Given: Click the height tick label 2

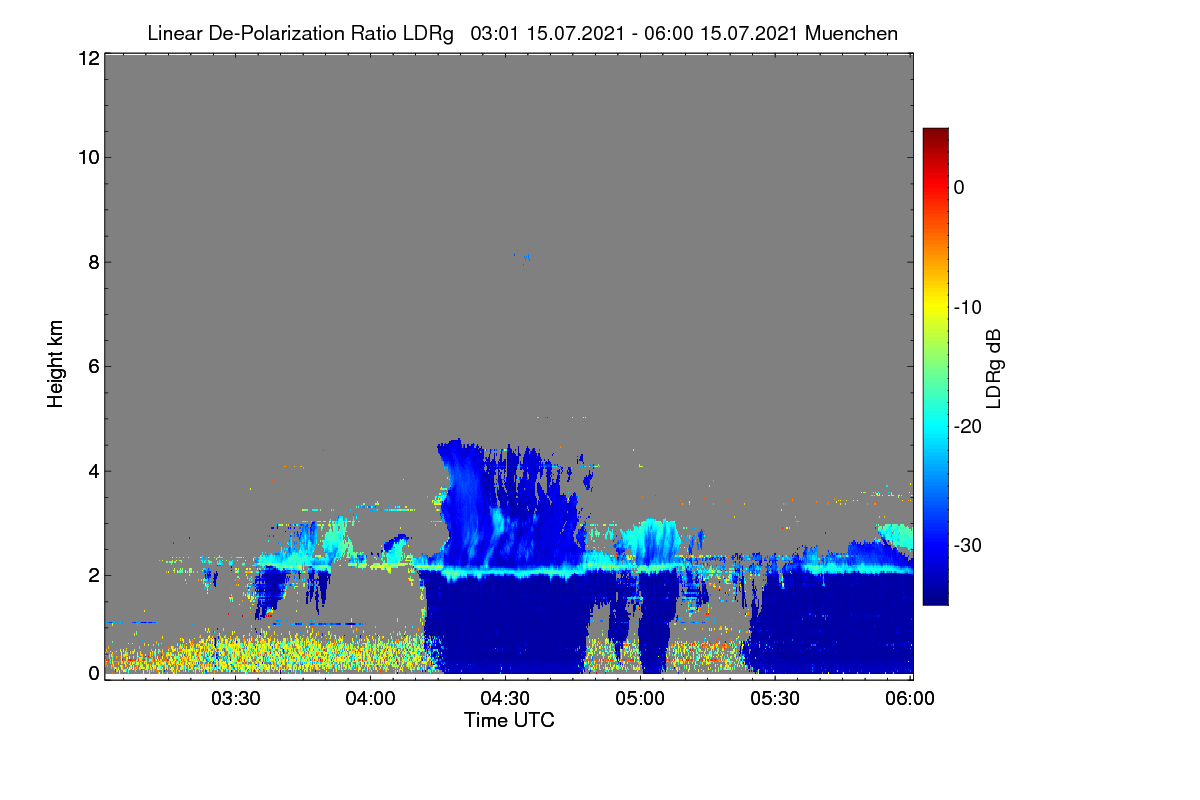Looking at the screenshot, I should [93, 575].
